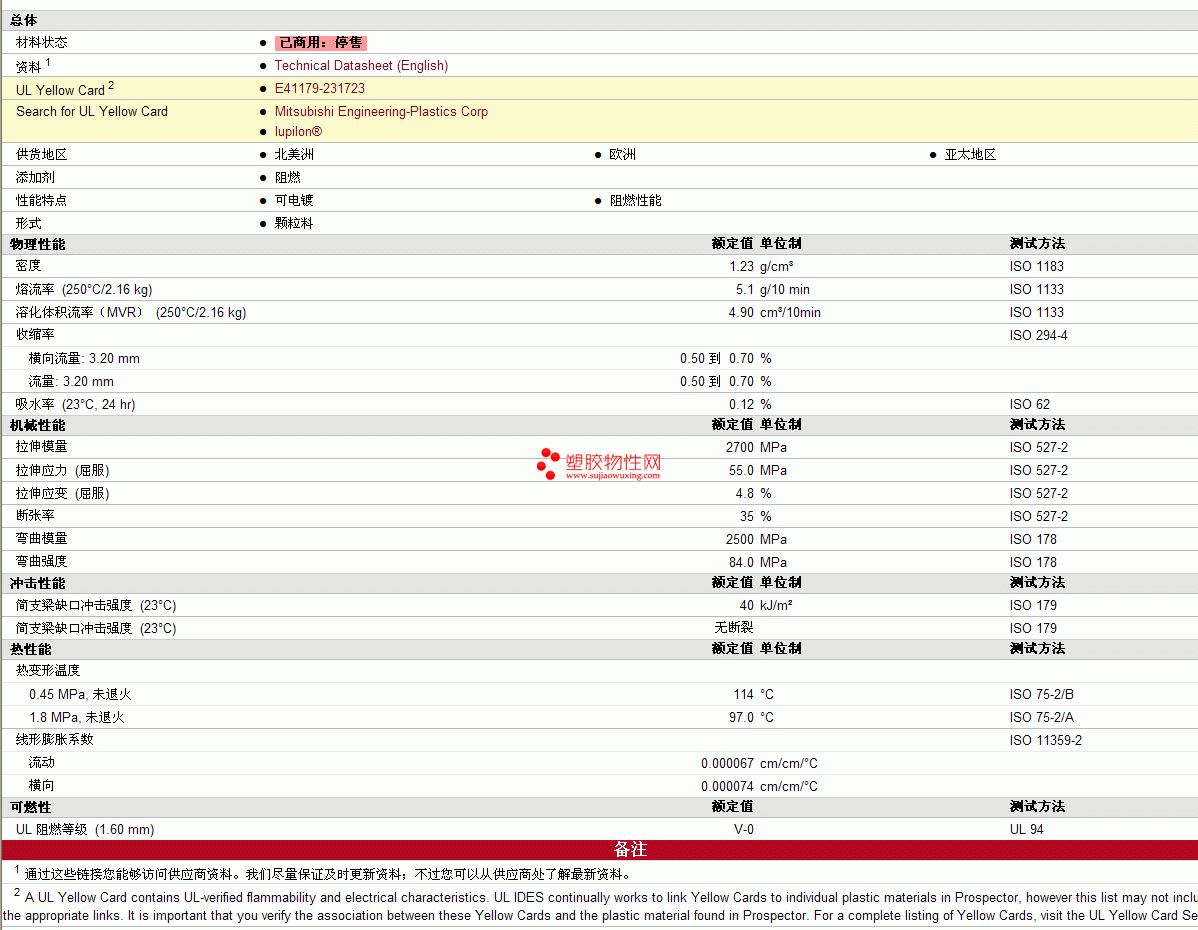This screenshot has width=1198, height=930.
Task: Click the 'ISO 62' test method
Action: [1030, 404]
